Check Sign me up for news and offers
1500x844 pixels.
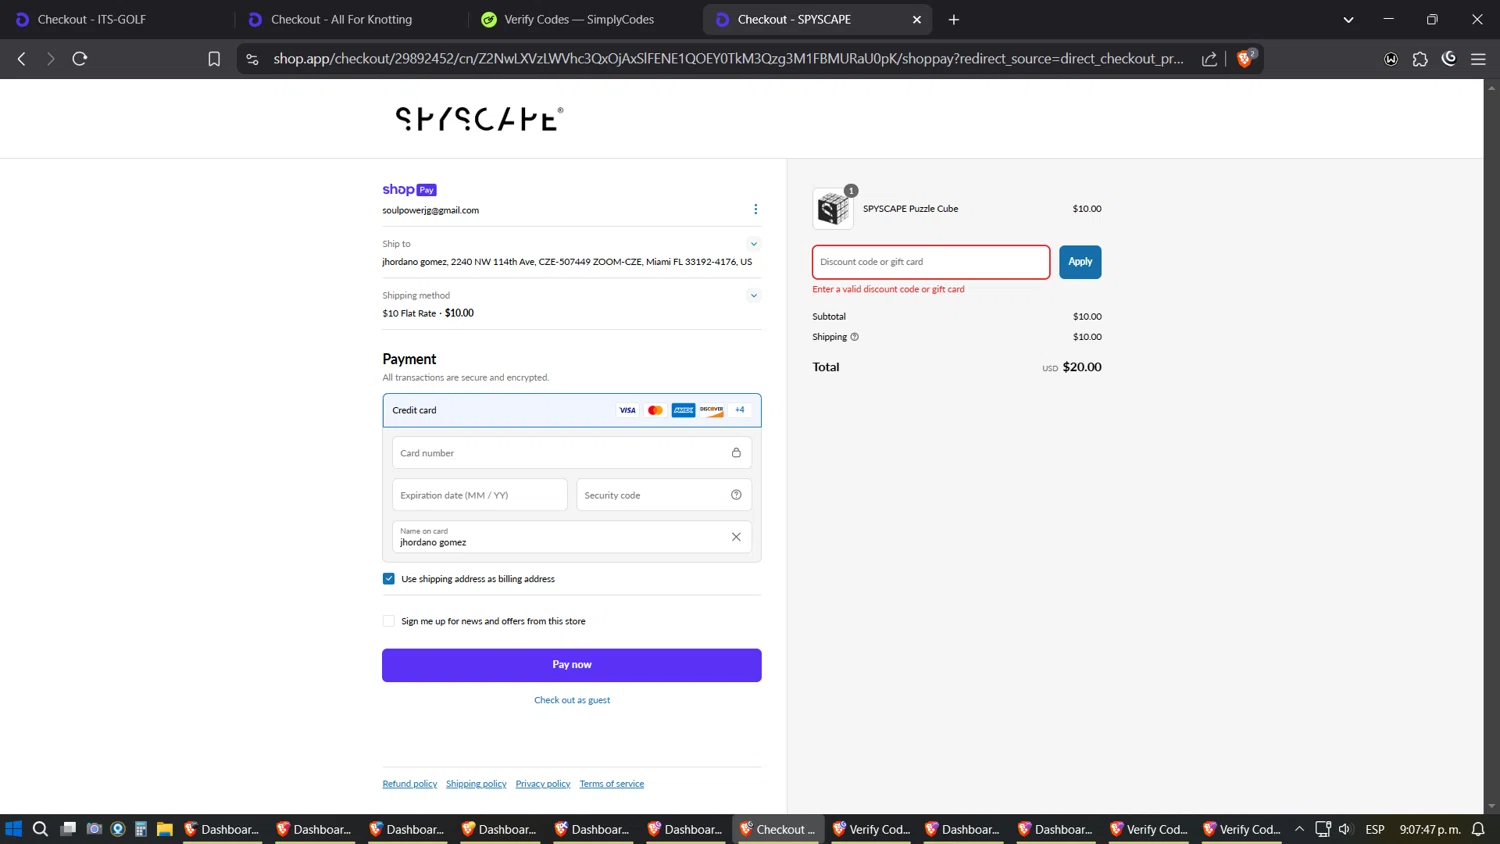[x=389, y=621]
